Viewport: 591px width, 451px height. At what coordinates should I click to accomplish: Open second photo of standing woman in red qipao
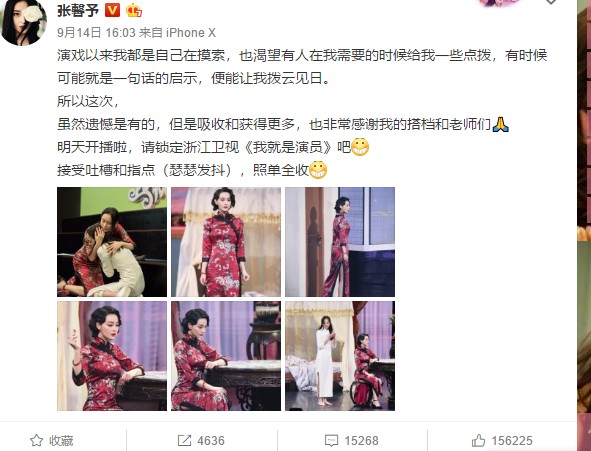coord(226,242)
